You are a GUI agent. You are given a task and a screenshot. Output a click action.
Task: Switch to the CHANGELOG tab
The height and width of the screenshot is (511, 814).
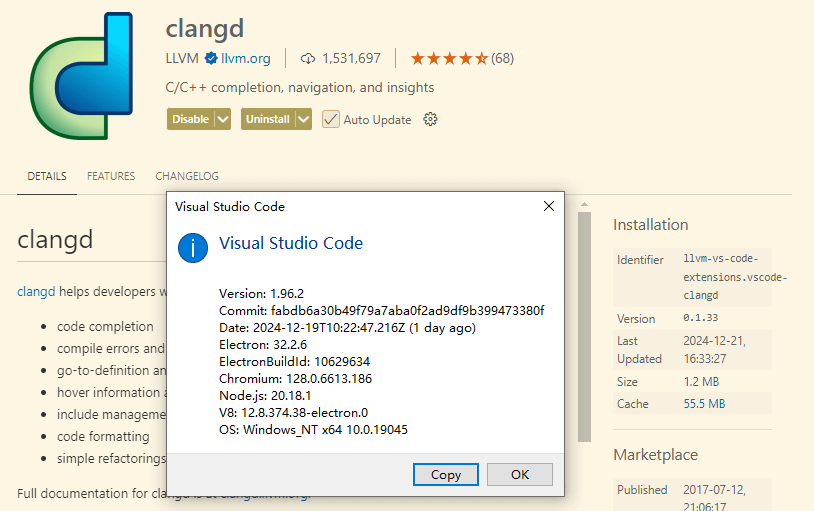point(187,176)
